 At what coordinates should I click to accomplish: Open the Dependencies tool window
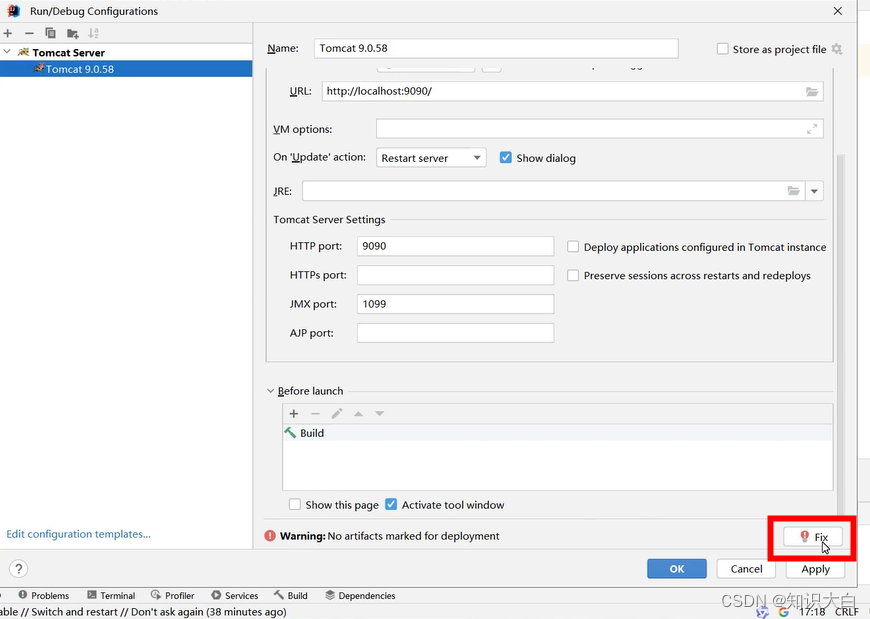click(360, 595)
